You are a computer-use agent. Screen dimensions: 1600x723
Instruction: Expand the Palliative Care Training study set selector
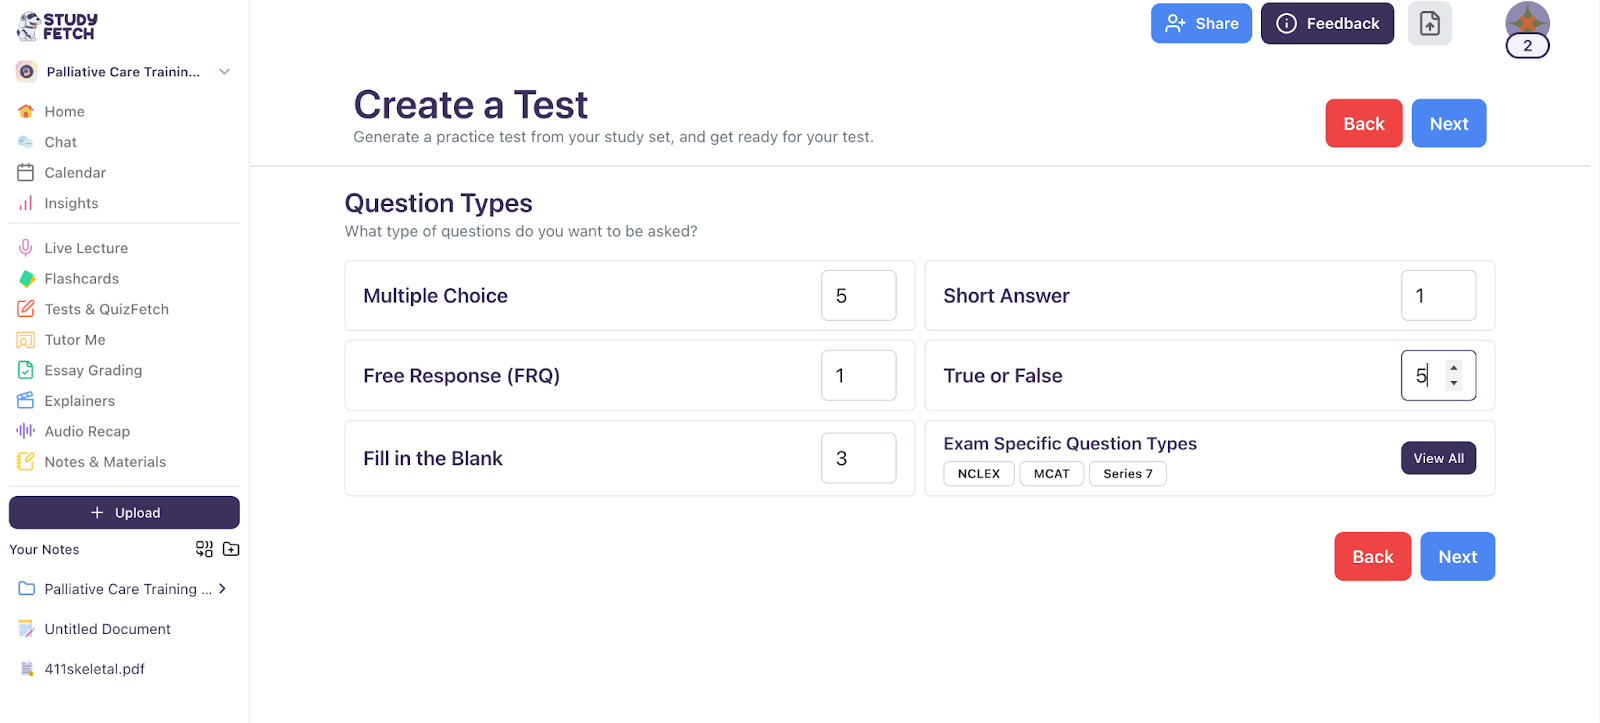coord(224,71)
